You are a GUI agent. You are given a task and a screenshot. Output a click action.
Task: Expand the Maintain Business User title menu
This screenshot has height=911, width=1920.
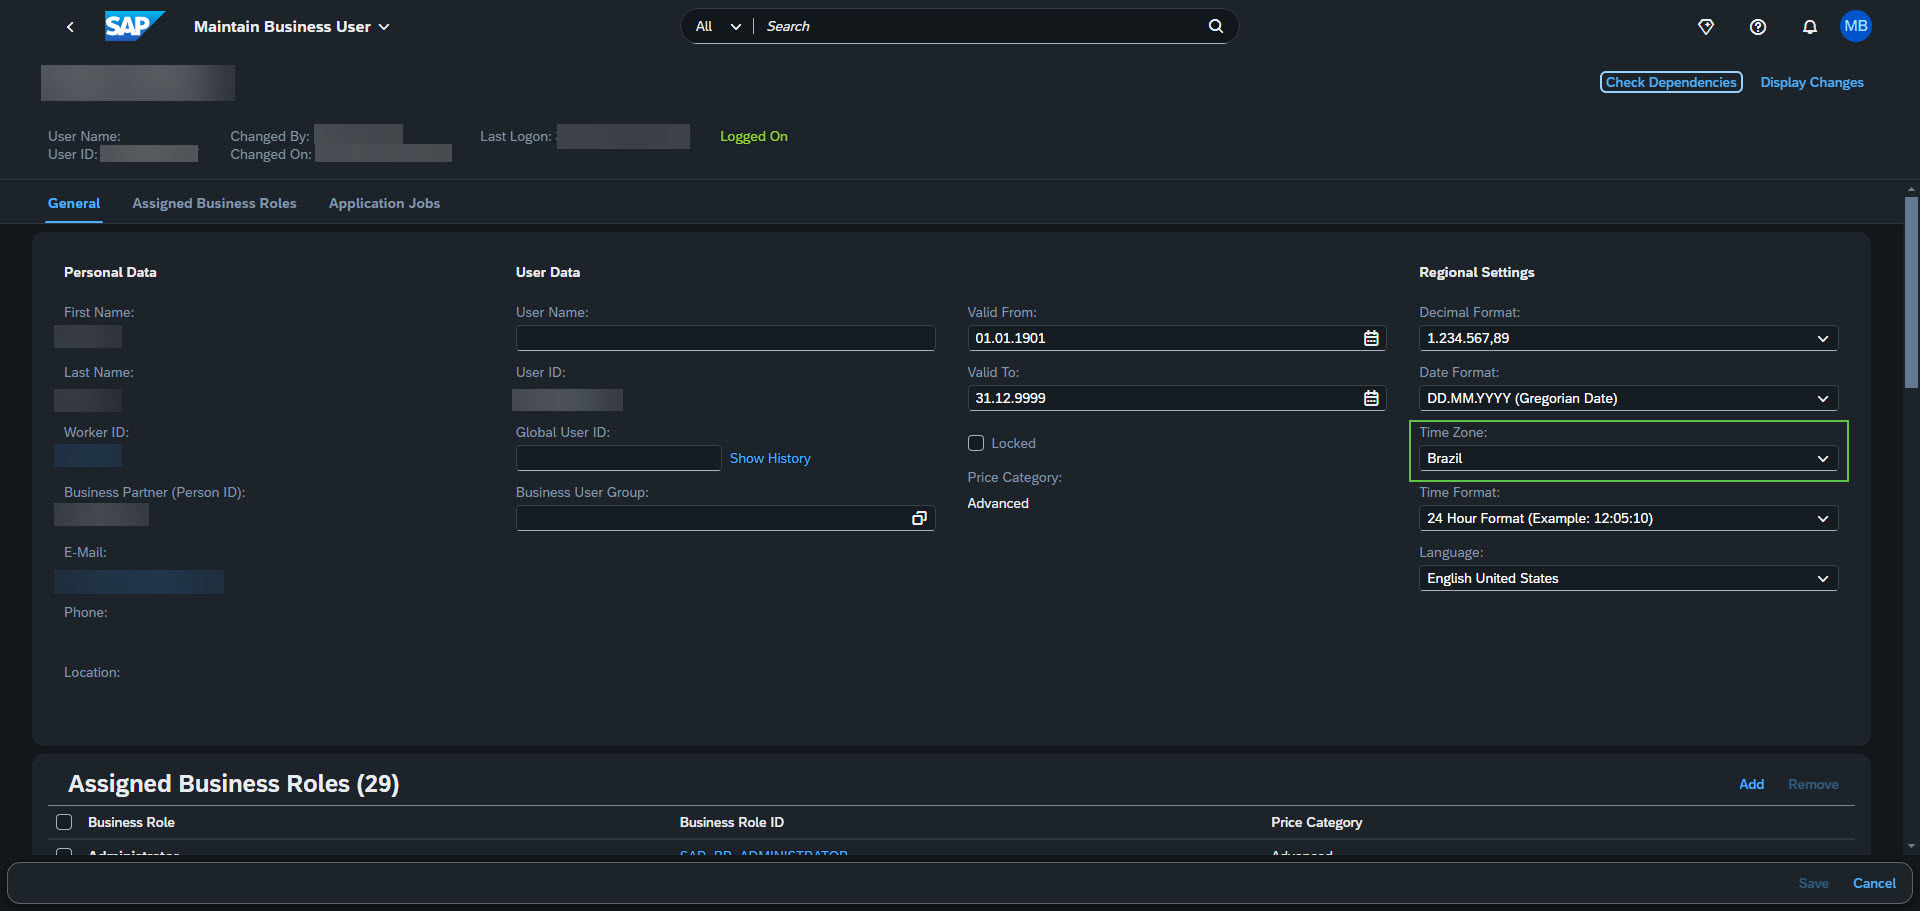(x=291, y=27)
